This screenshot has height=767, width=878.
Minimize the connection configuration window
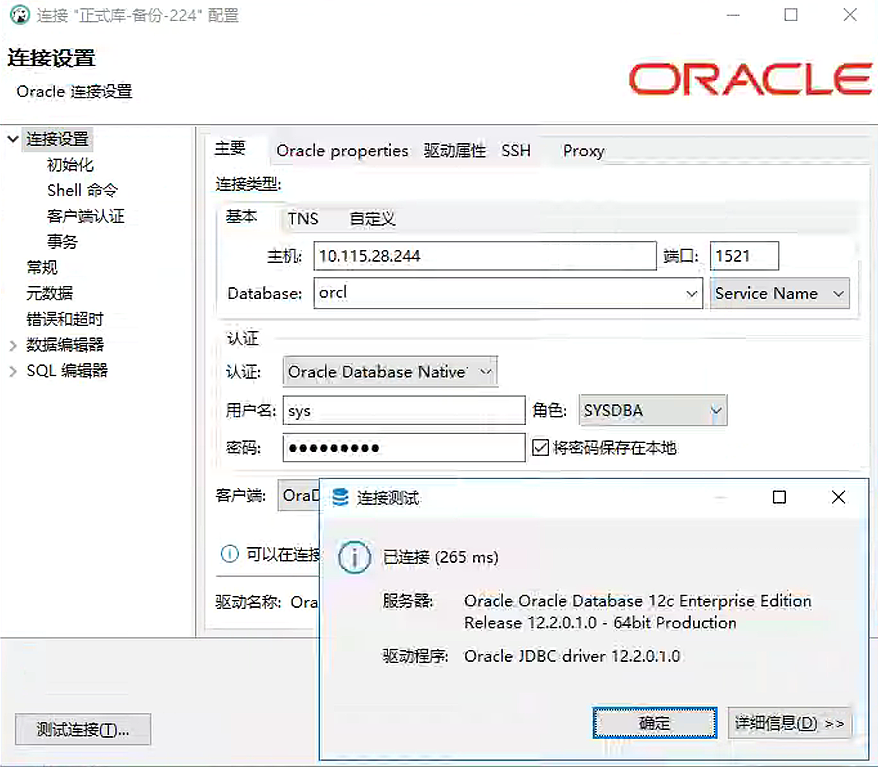point(733,15)
